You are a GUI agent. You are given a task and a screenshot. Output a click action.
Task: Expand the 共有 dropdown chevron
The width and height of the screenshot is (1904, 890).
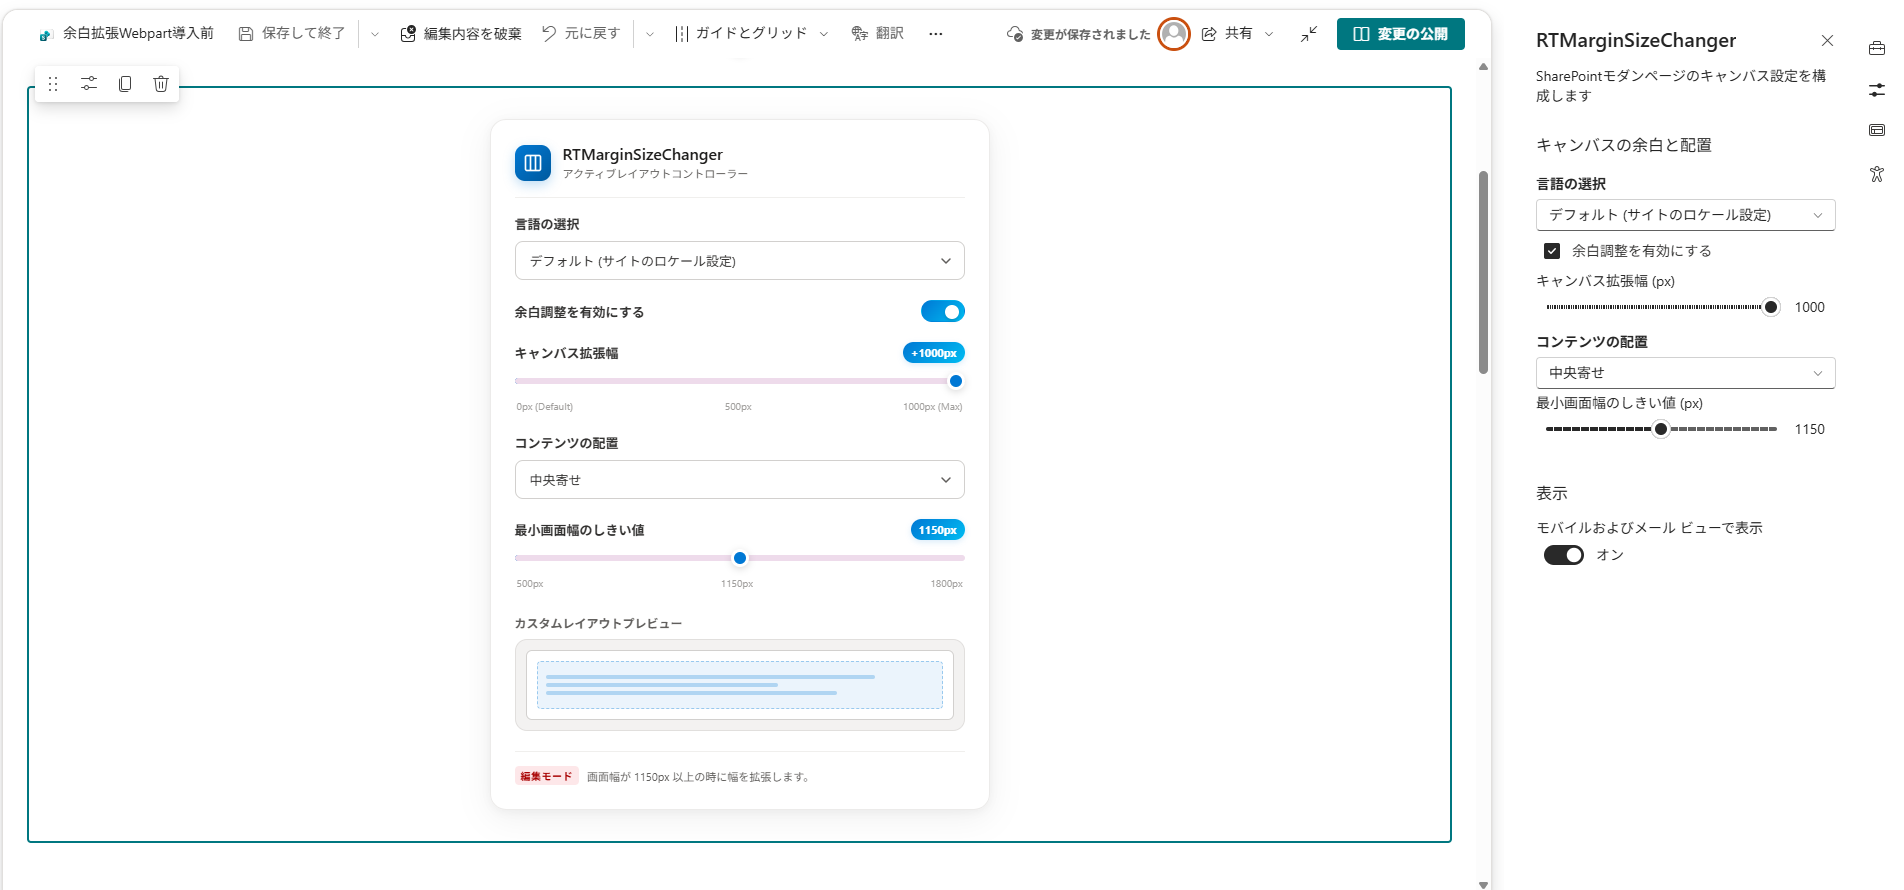[x=1269, y=34]
